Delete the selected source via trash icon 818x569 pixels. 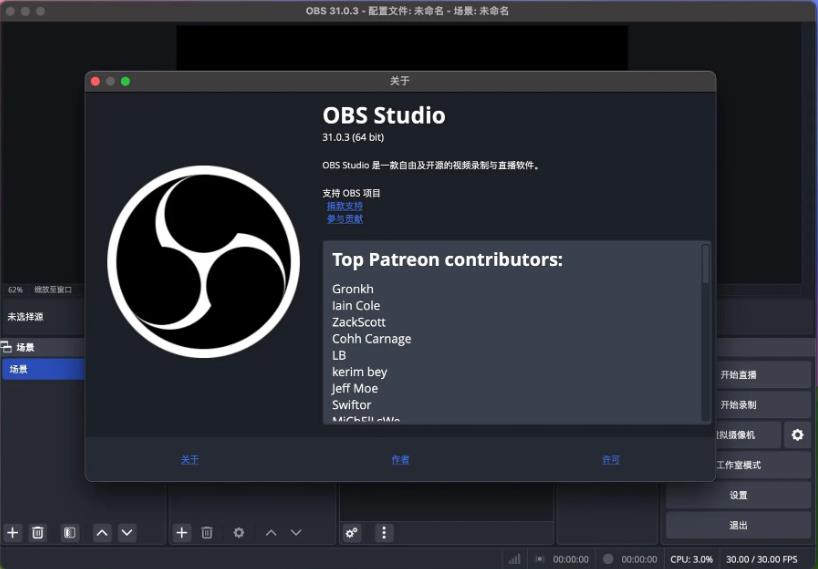(207, 532)
